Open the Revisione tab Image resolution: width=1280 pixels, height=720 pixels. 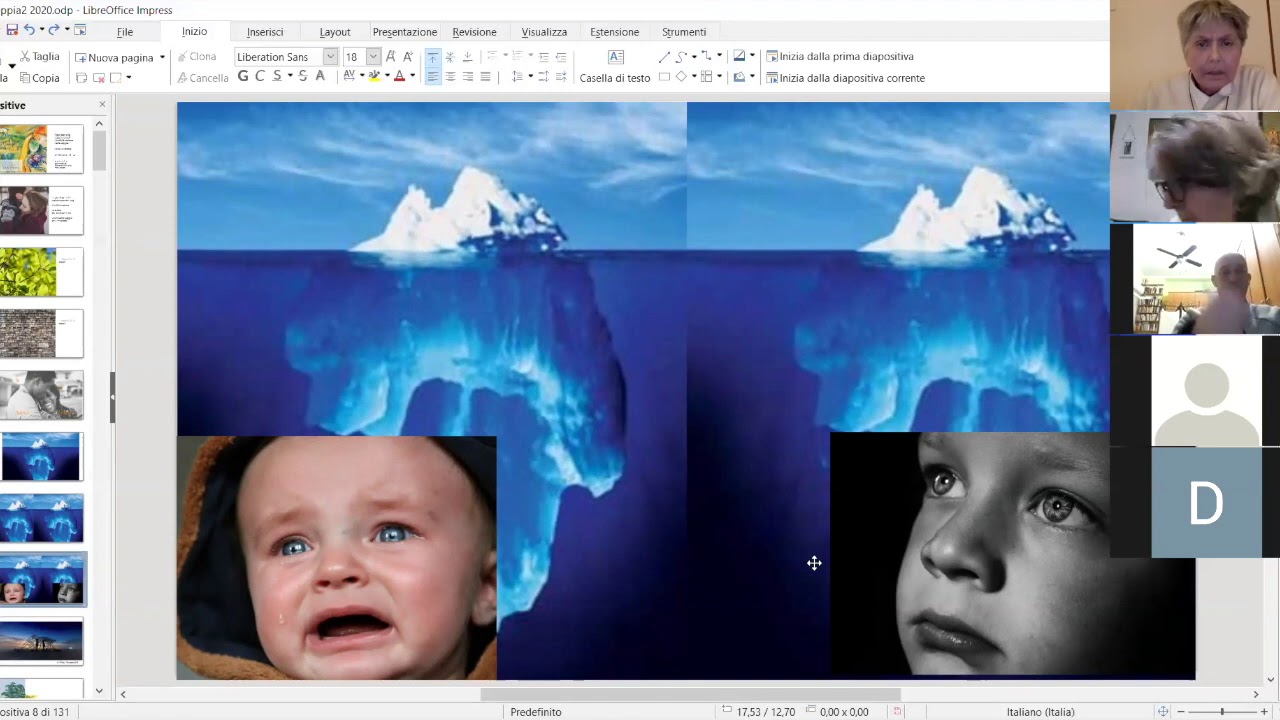[x=474, y=32]
